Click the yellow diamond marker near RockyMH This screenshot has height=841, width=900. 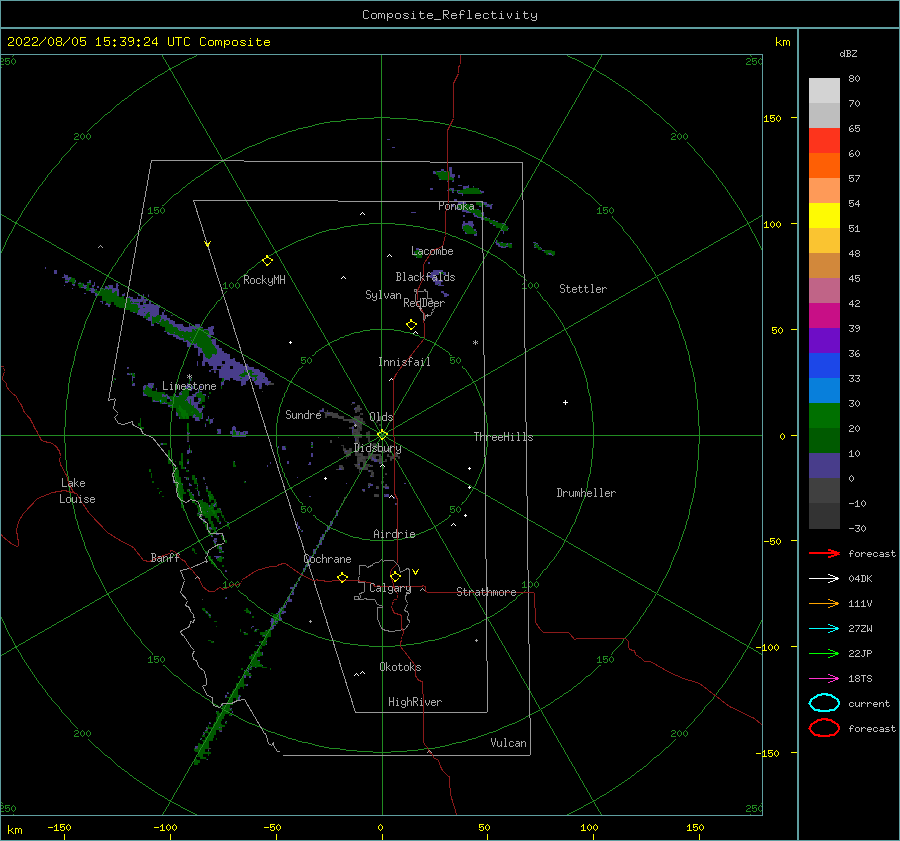[x=267, y=261]
